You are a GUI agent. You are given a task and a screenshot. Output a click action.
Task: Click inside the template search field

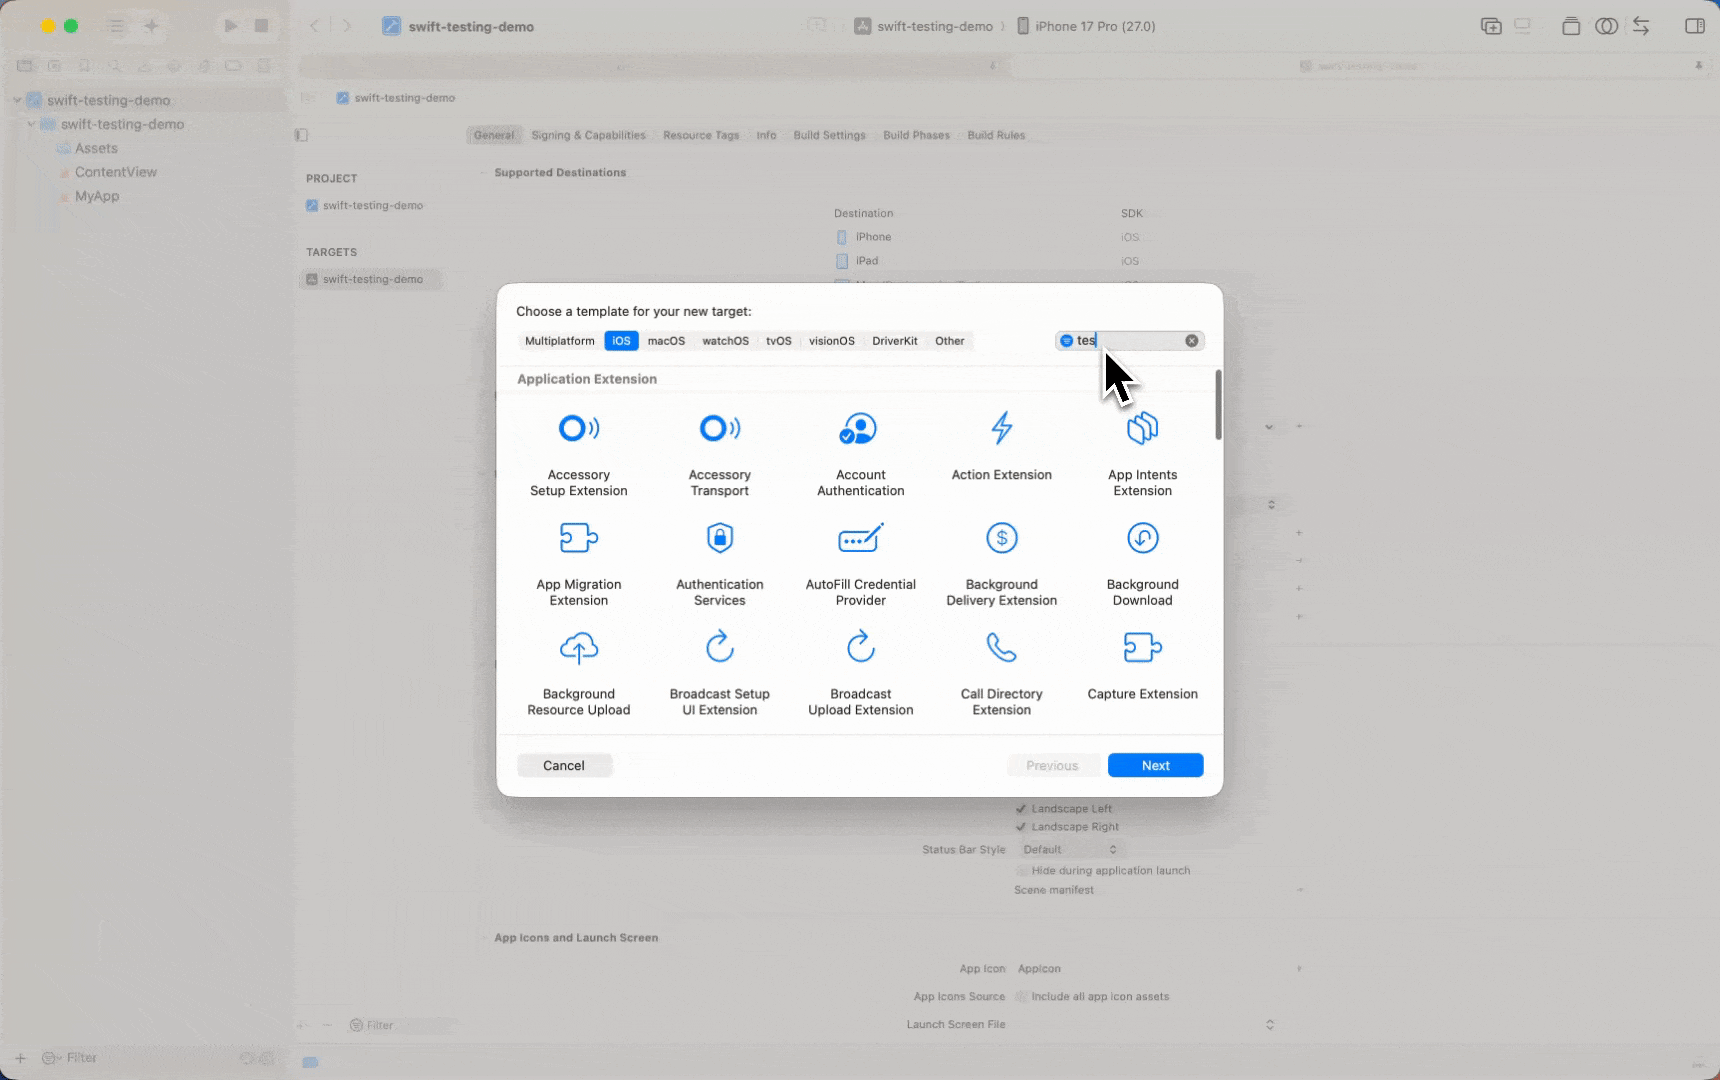[x=1130, y=341]
